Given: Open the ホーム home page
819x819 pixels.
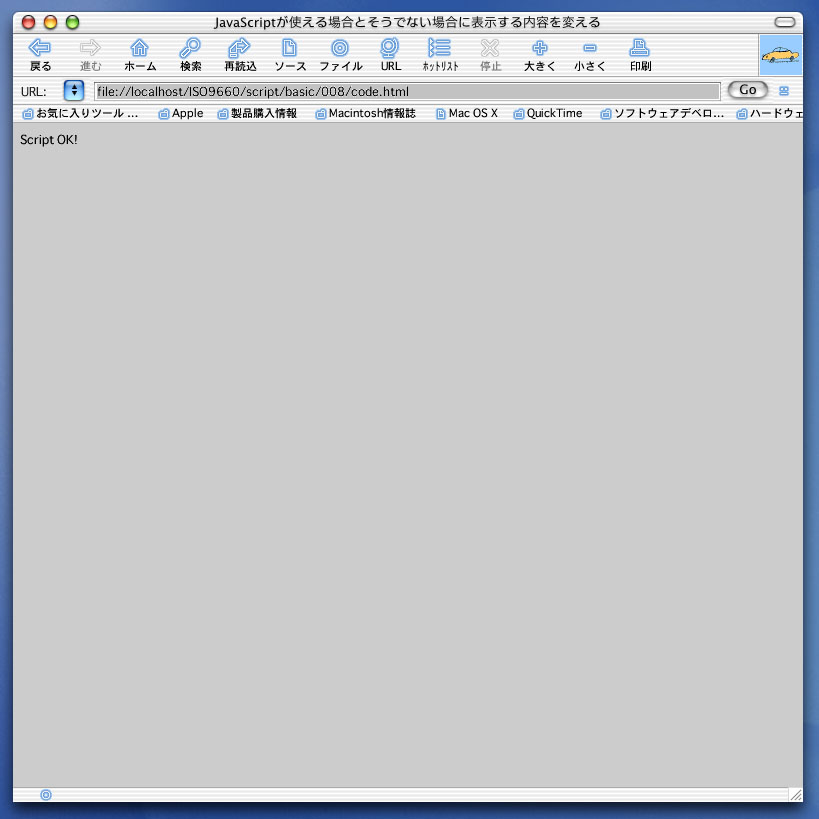Looking at the screenshot, I should click(139, 54).
